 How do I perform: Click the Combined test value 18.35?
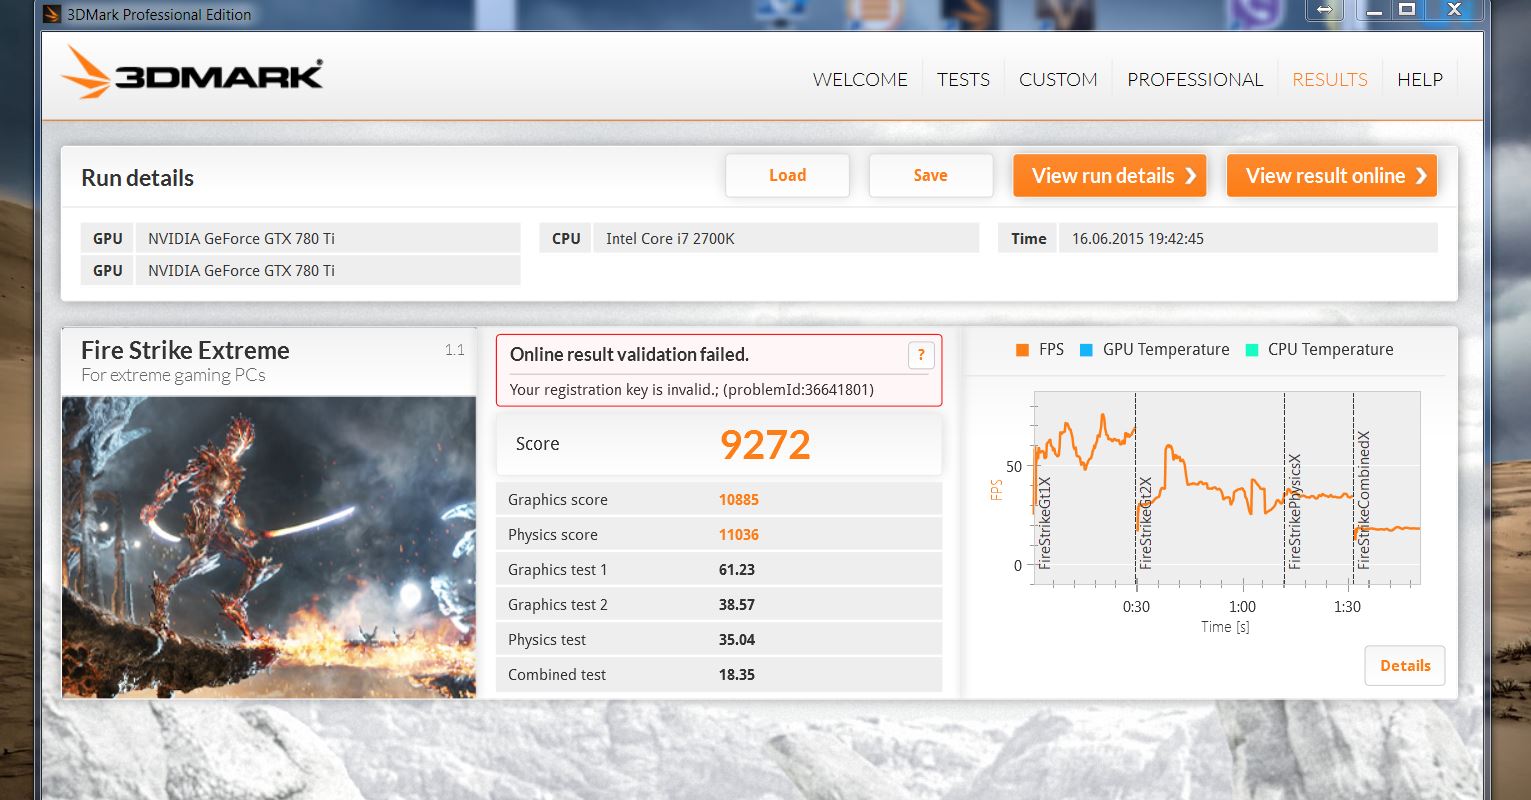coord(737,675)
